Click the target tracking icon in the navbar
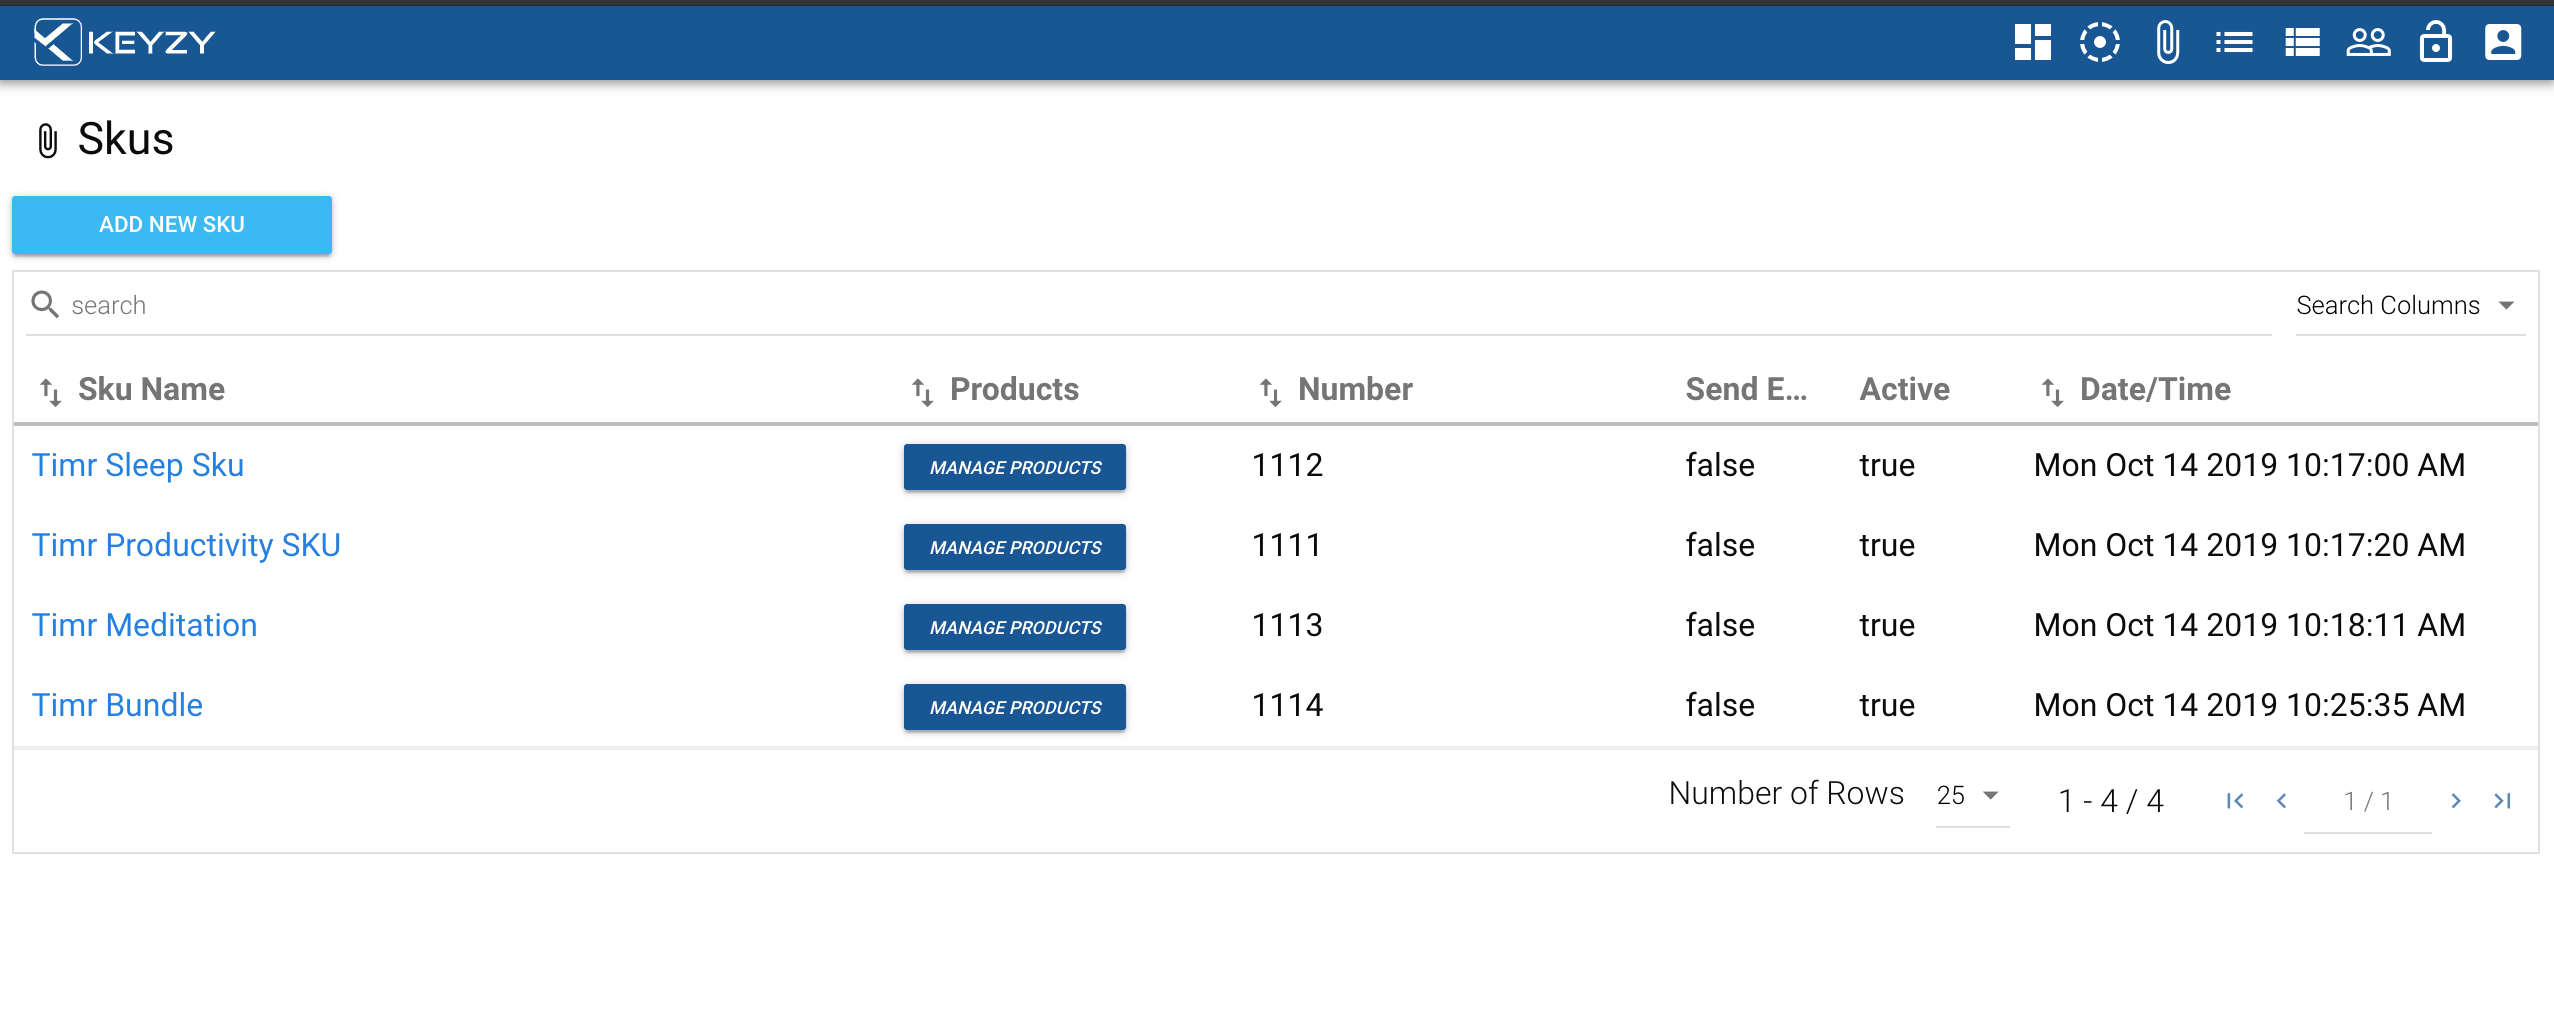 2100,42
